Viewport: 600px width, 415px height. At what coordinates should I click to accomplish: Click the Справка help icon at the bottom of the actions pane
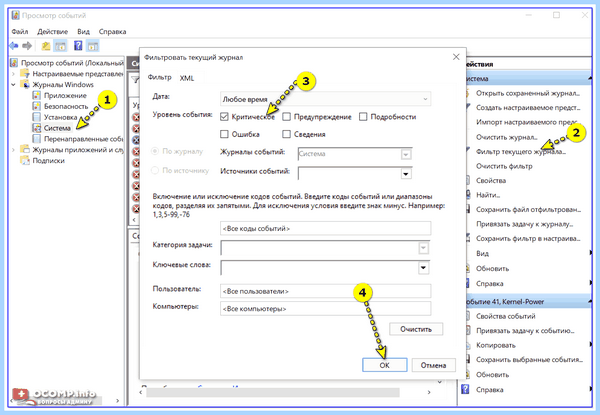(x=465, y=389)
